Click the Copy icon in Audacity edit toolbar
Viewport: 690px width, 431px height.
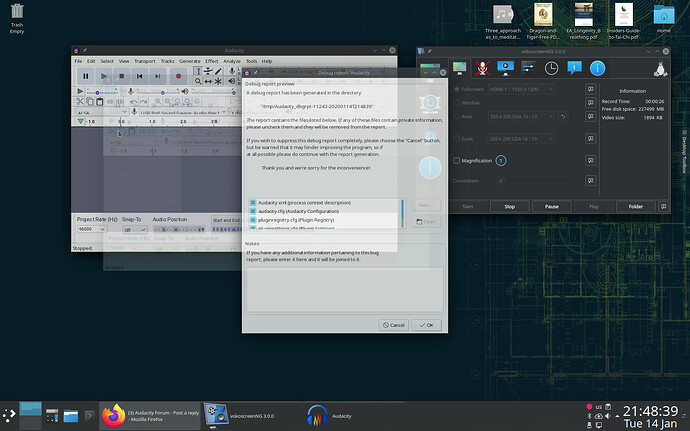pyautogui.click(x=90, y=102)
